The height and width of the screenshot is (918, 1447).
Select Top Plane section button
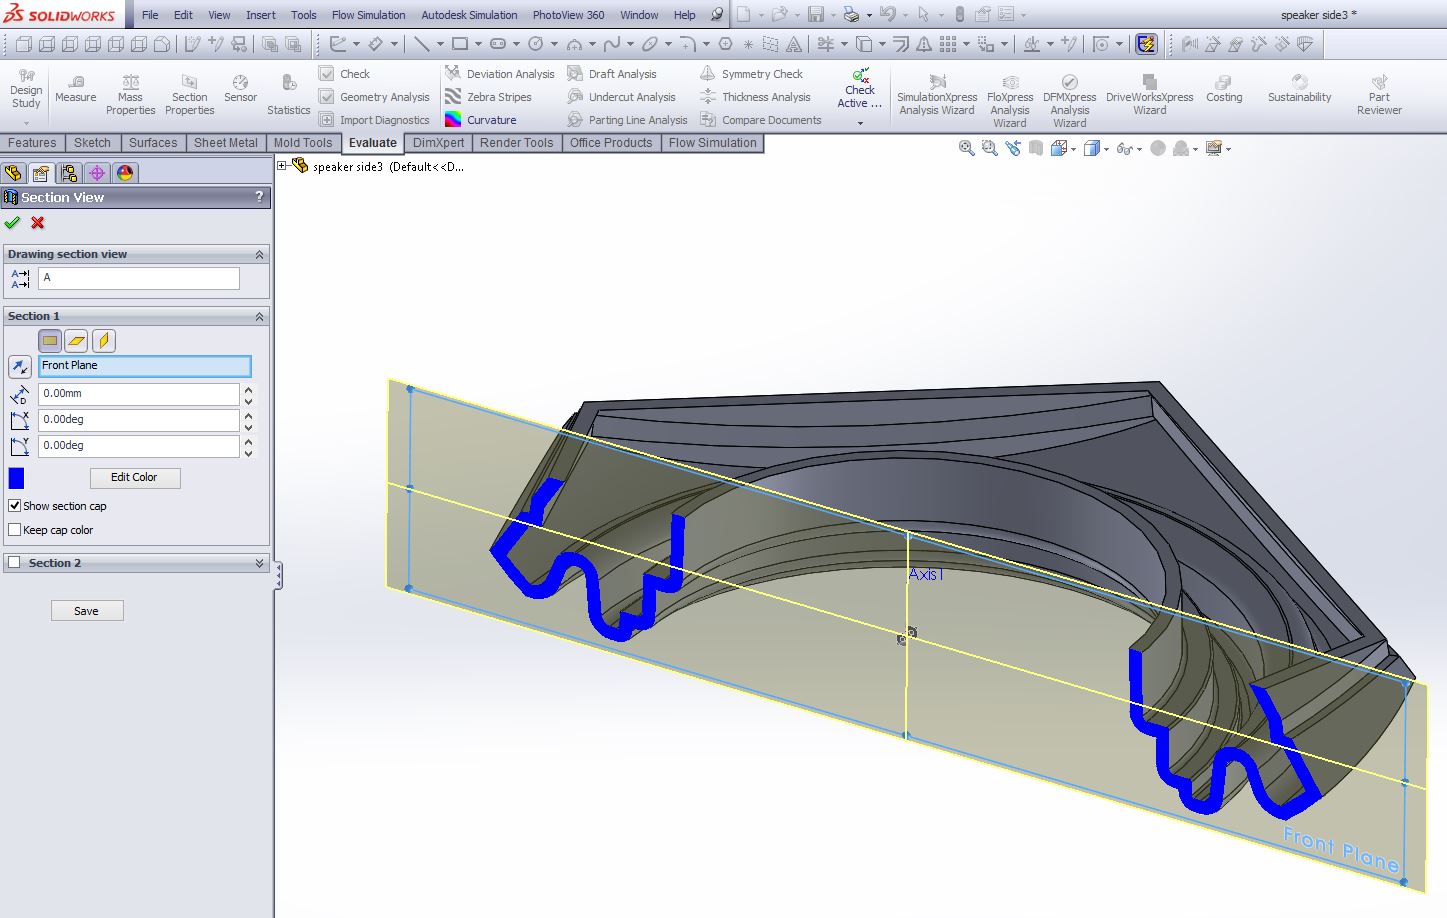(x=77, y=341)
